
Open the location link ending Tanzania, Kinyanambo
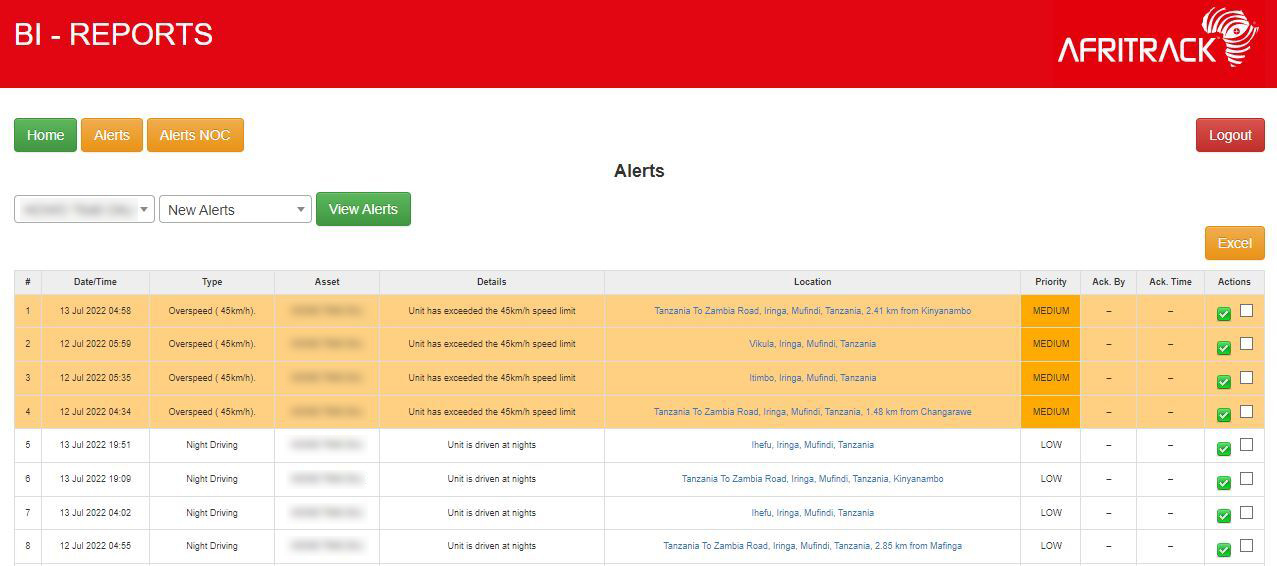click(x=812, y=479)
